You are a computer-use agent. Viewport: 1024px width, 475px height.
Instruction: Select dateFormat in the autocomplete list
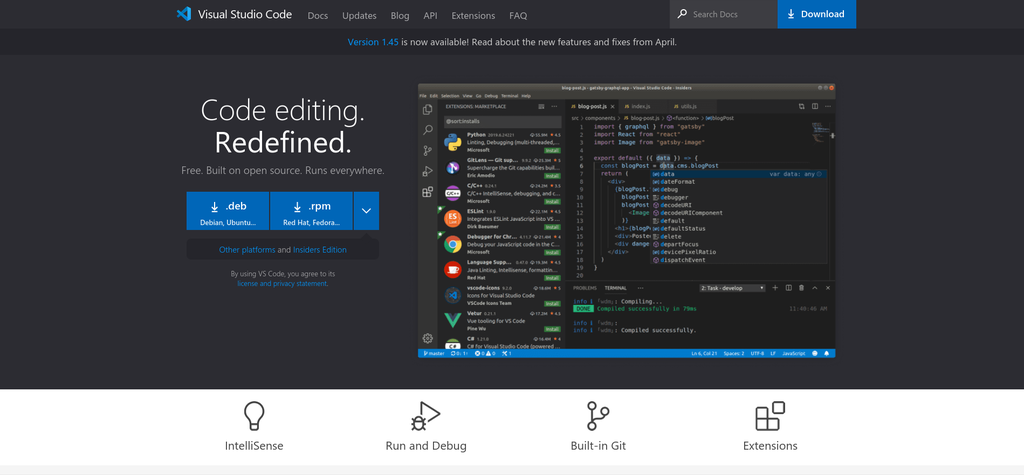click(738, 182)
